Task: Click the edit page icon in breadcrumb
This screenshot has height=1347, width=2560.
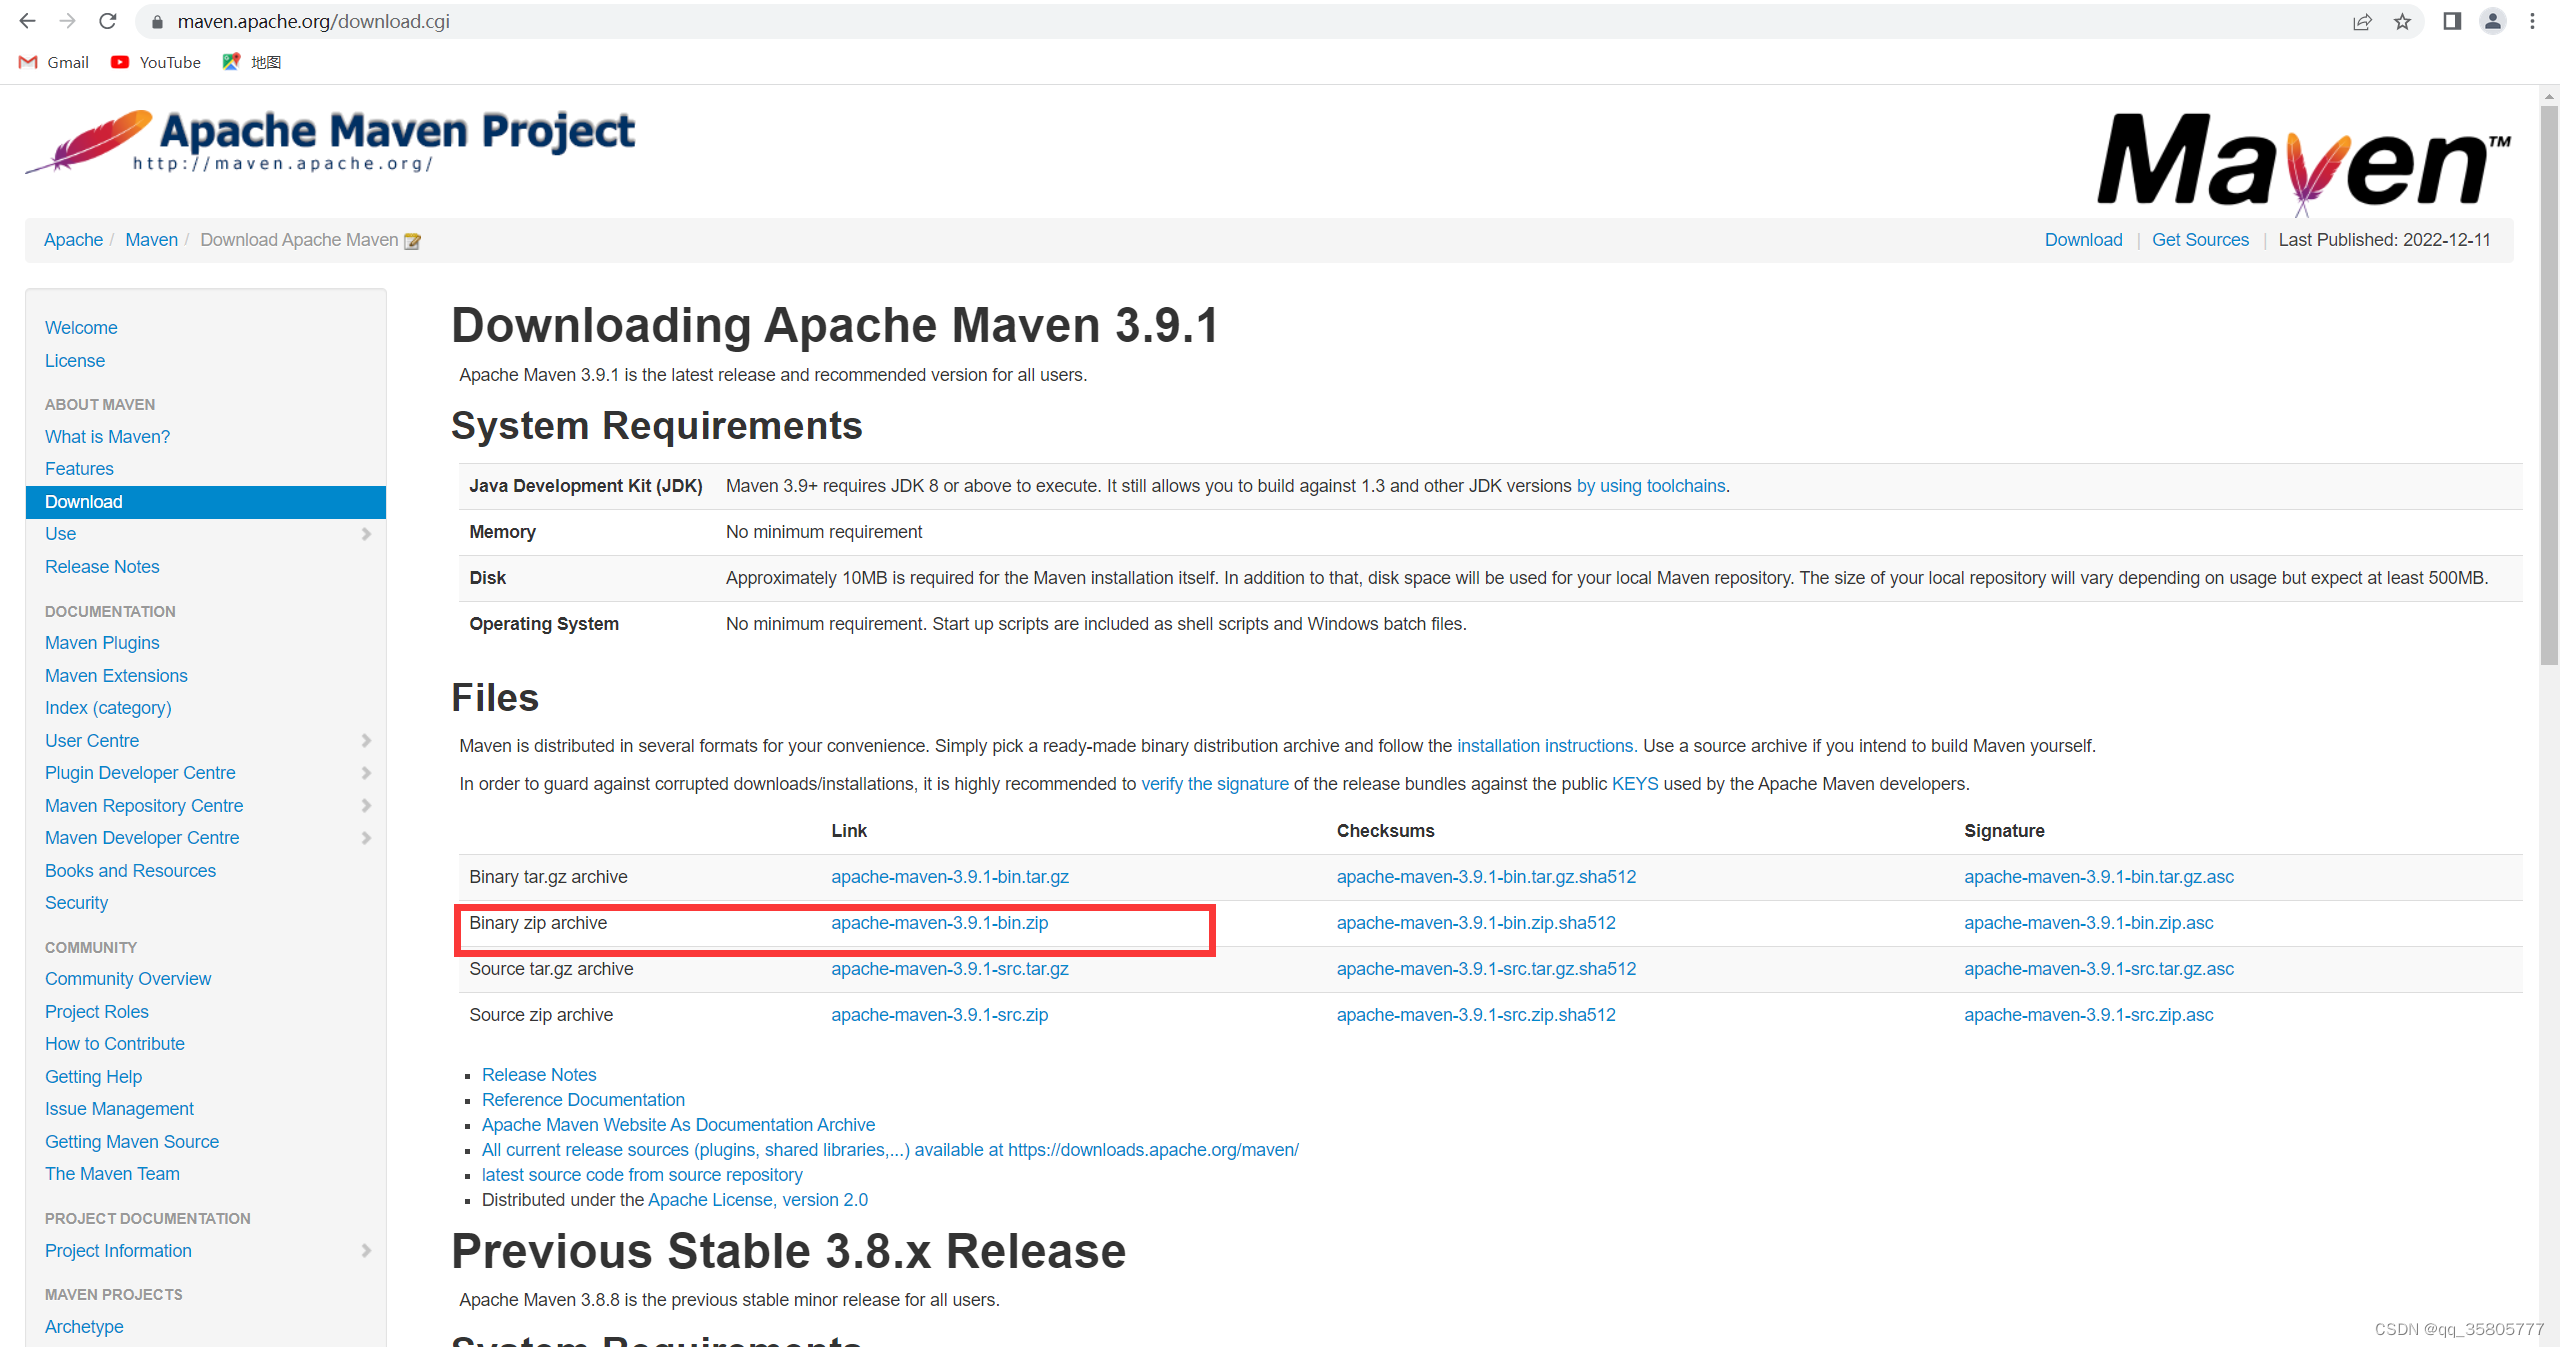Action: [412, 241]
